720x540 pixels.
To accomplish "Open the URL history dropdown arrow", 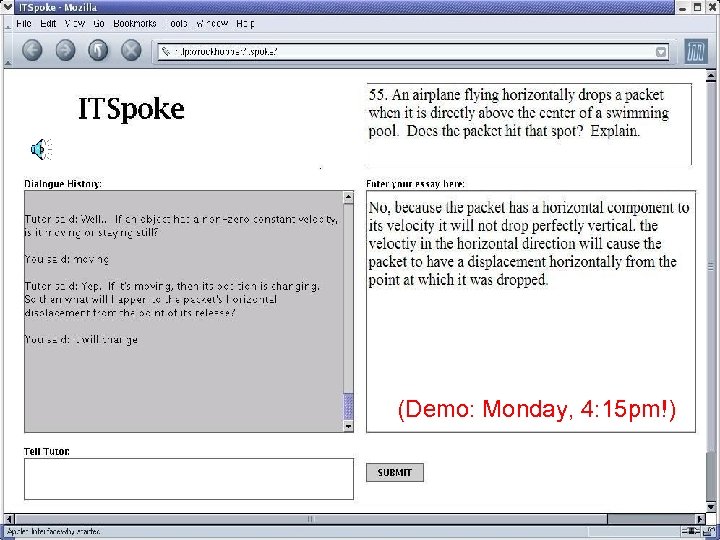I will click(x=661, y=52).
